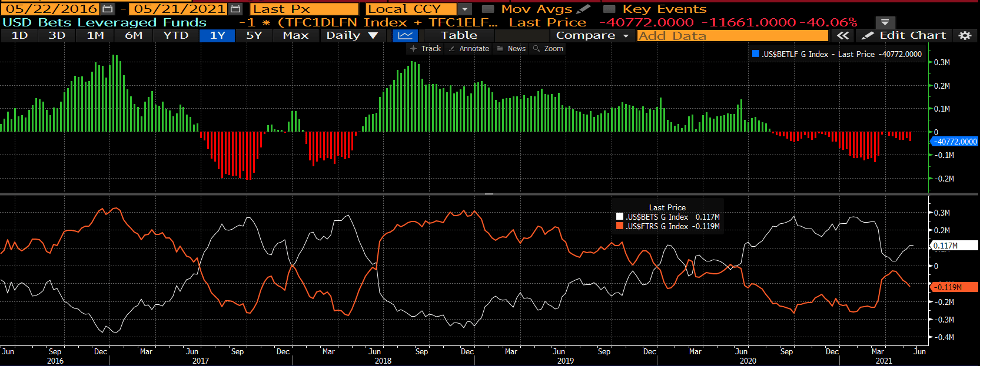Open the end date calendar picker
Viewport: 981px width, 366px height.
235,9
